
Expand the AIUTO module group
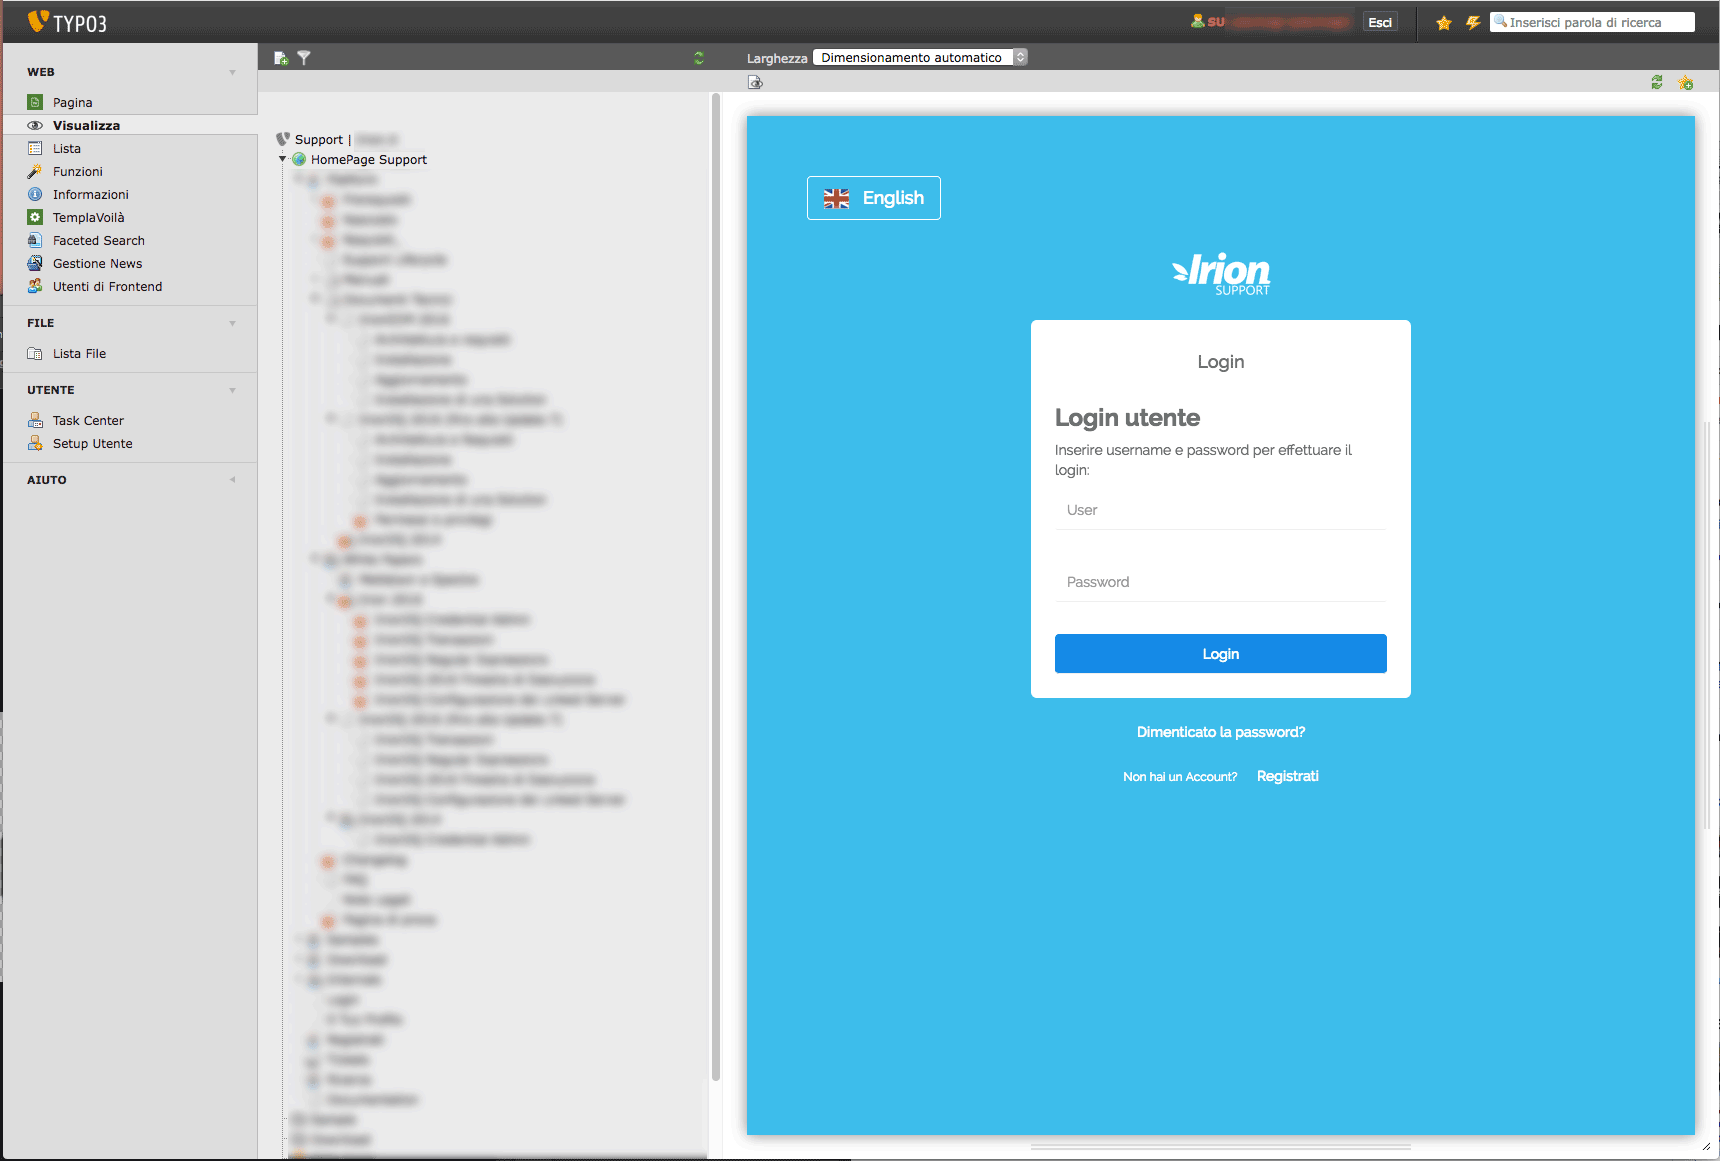(x=233, y=480)
